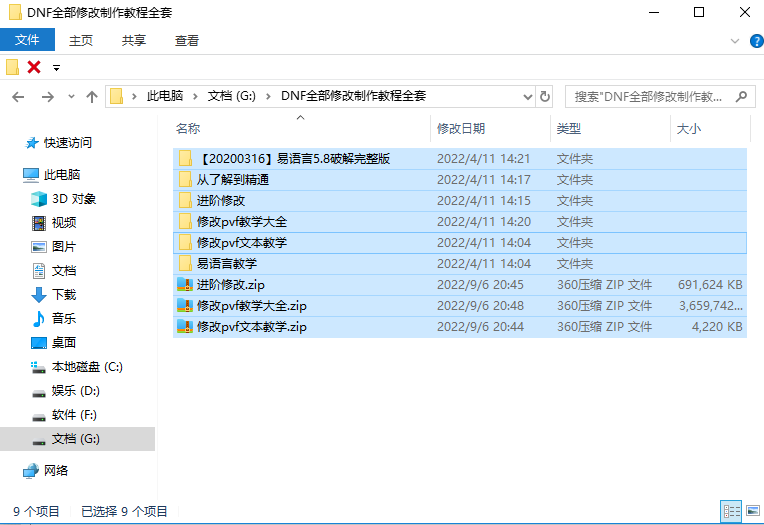This screenshot has width=764, height=525.
Task: Refresh the current folder view
Action: [x=545, y=97]
